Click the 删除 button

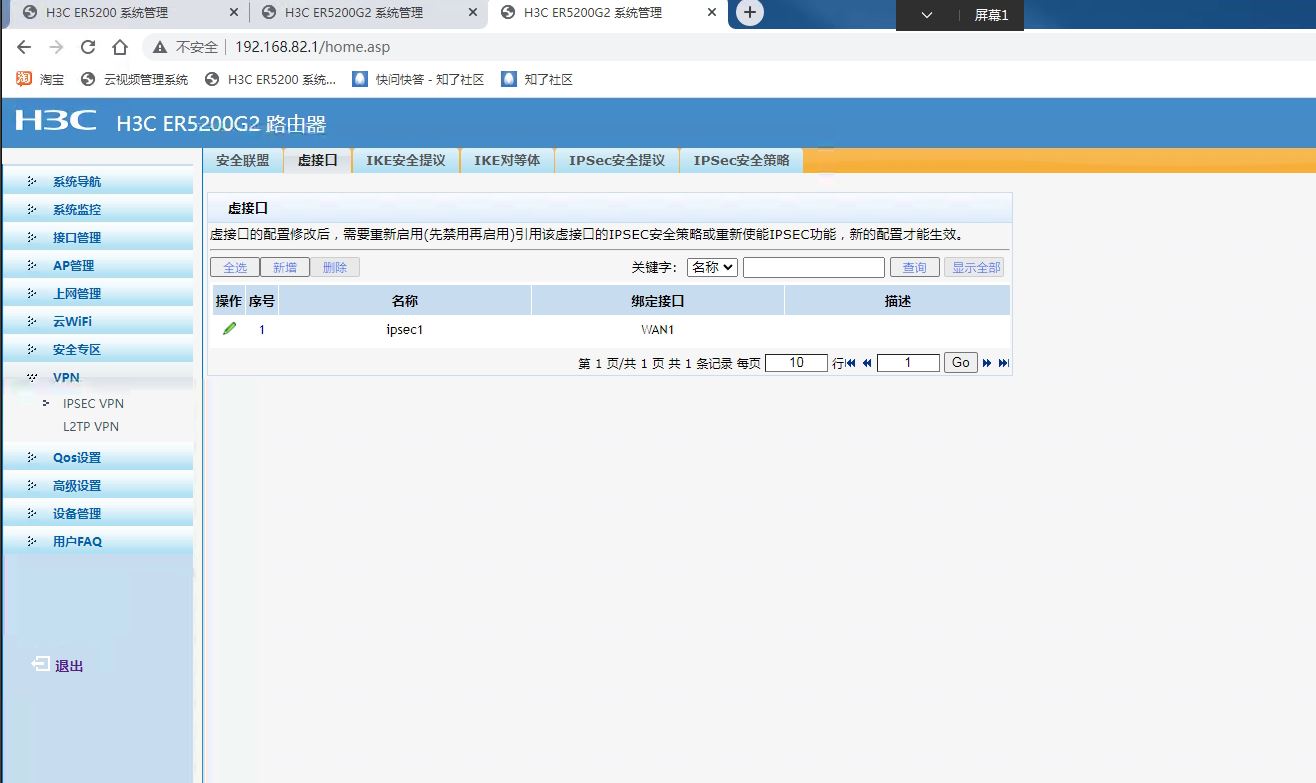click(335, 267)
